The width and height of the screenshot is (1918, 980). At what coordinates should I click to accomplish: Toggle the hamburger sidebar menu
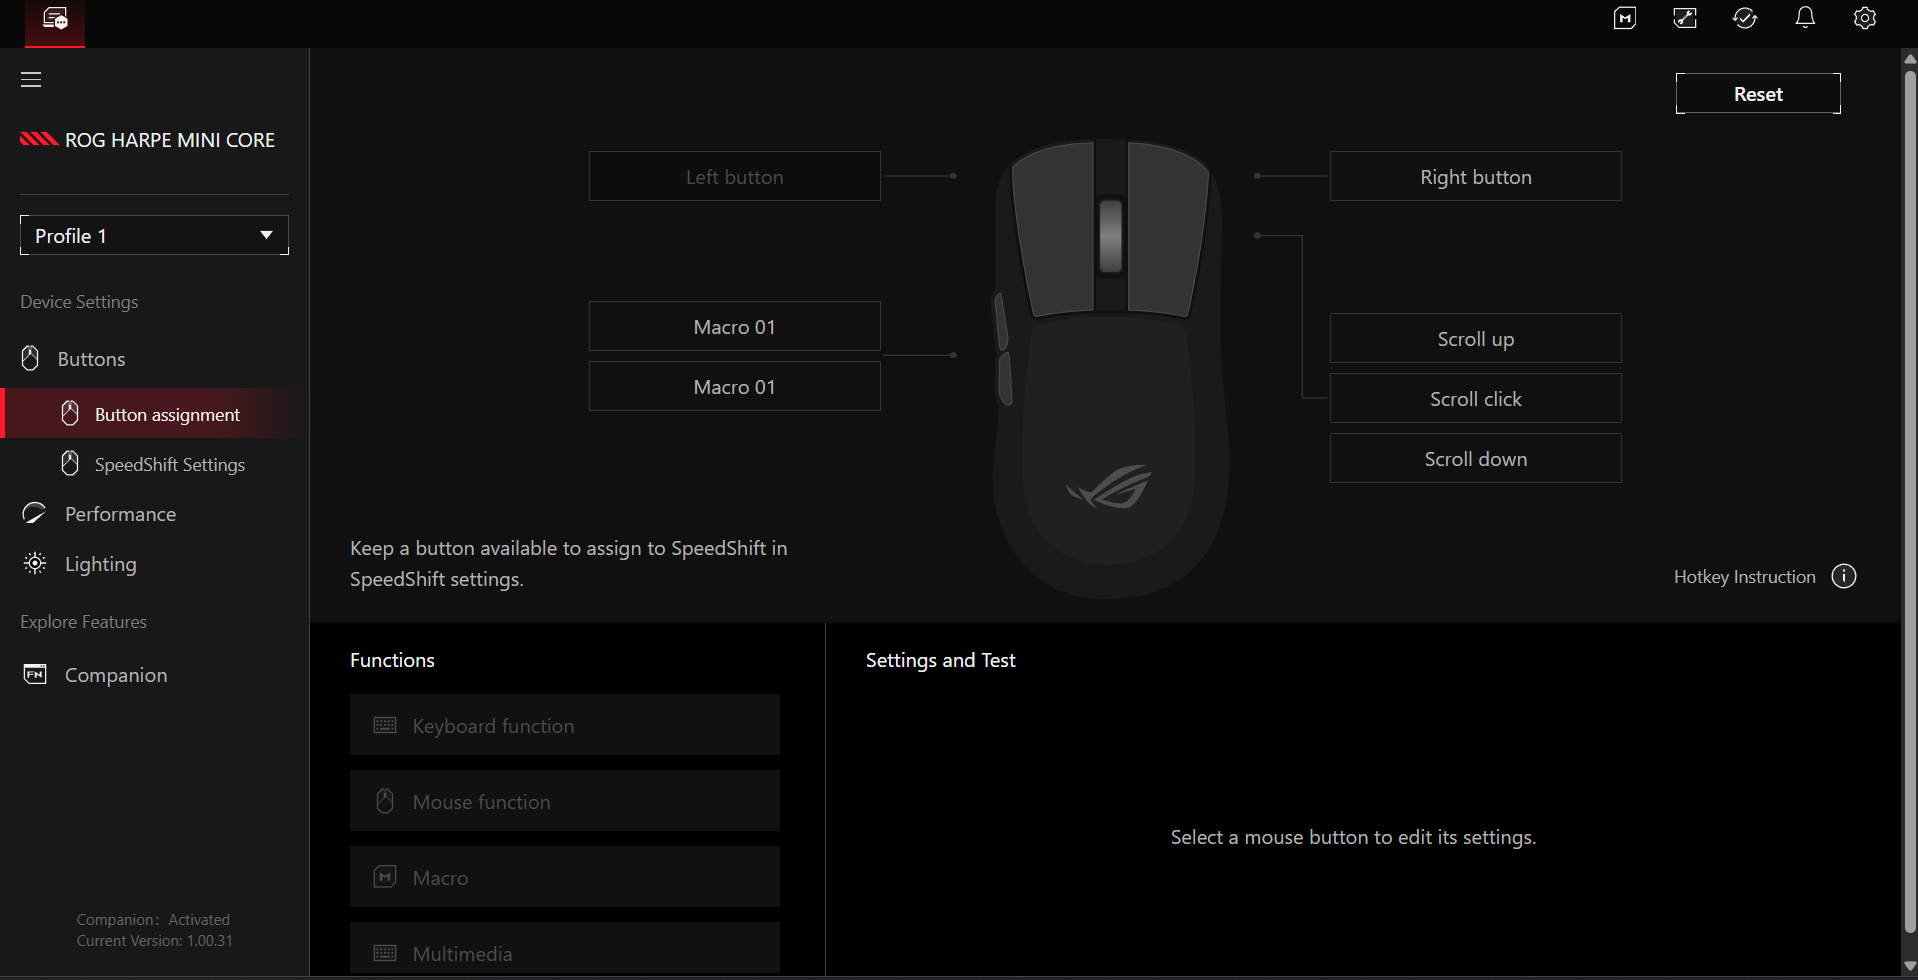coord(31,80)
